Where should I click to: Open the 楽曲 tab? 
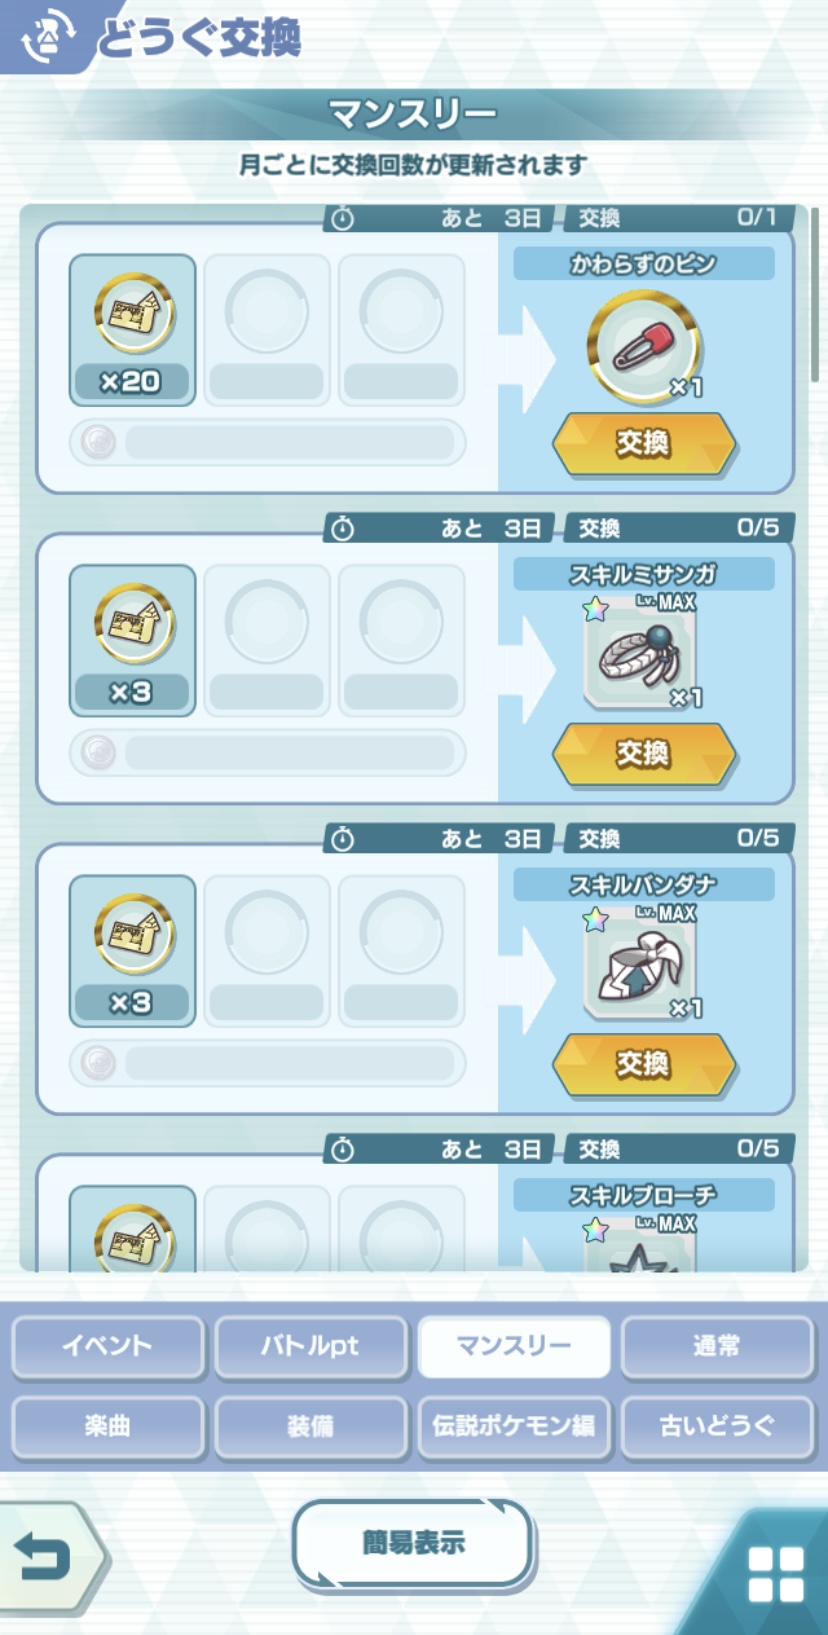pyautogui.click(x=108, y=1427)
